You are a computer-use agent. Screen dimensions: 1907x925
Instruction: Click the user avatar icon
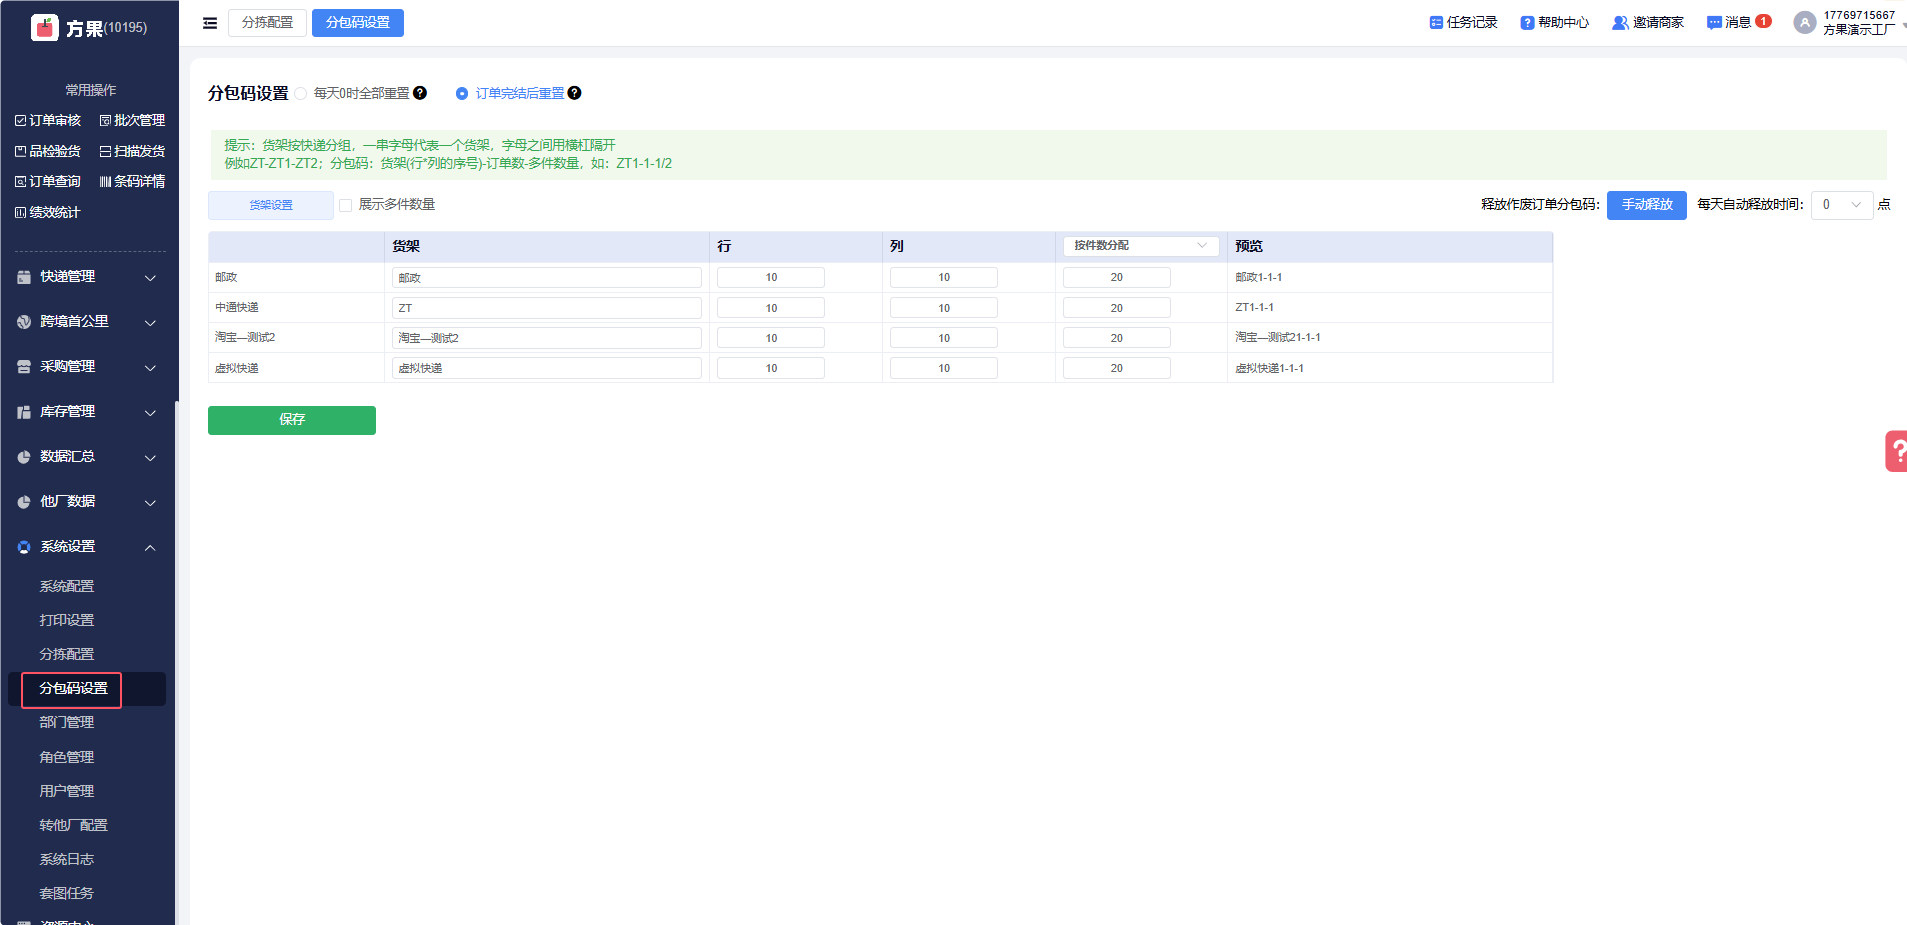tap(1804, 22)
